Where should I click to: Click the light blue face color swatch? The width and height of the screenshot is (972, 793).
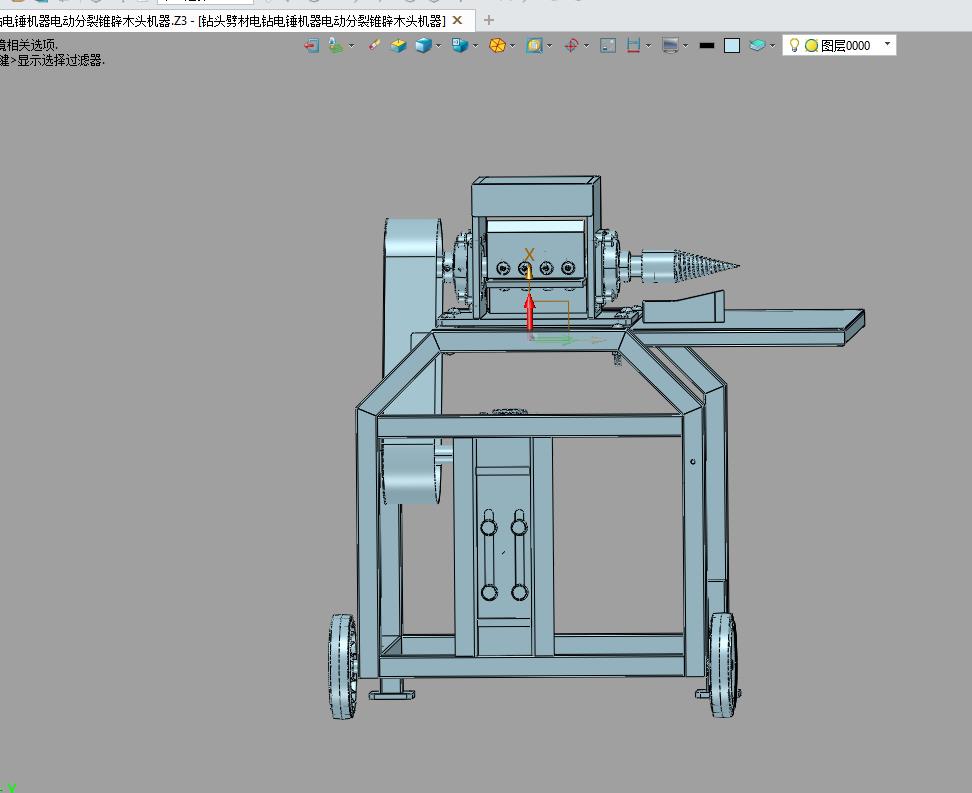point(732,45)
